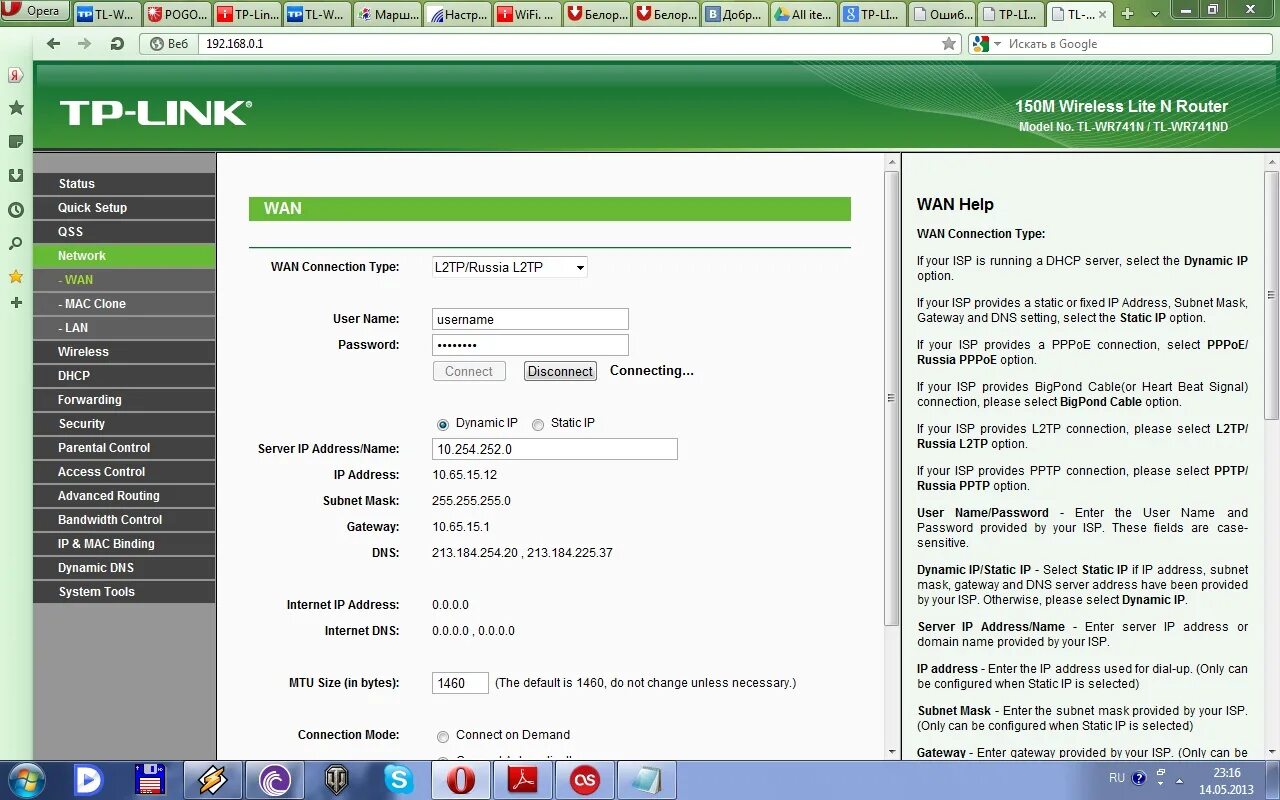Viewport: 1280px width, 800px height.
Task: Open the BitTorrent taskbar icon
Action: tap(275, 780)
